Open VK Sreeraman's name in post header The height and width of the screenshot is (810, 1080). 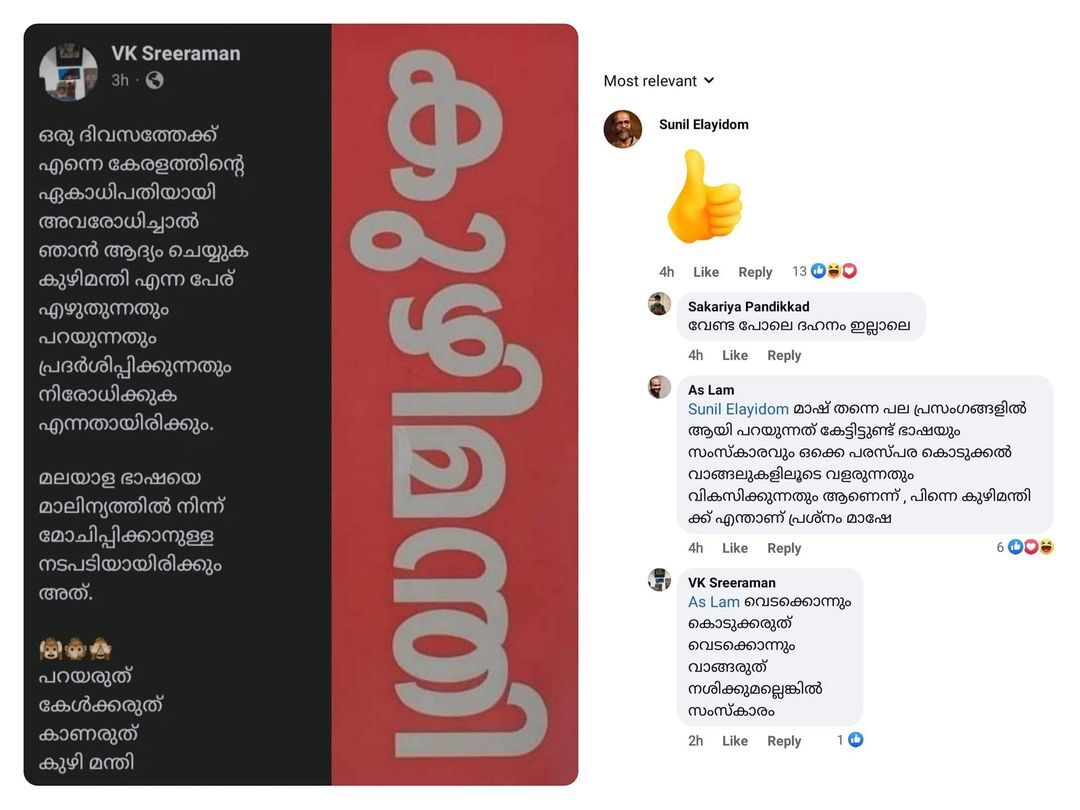pyautogui.click(x=176, y=53)
